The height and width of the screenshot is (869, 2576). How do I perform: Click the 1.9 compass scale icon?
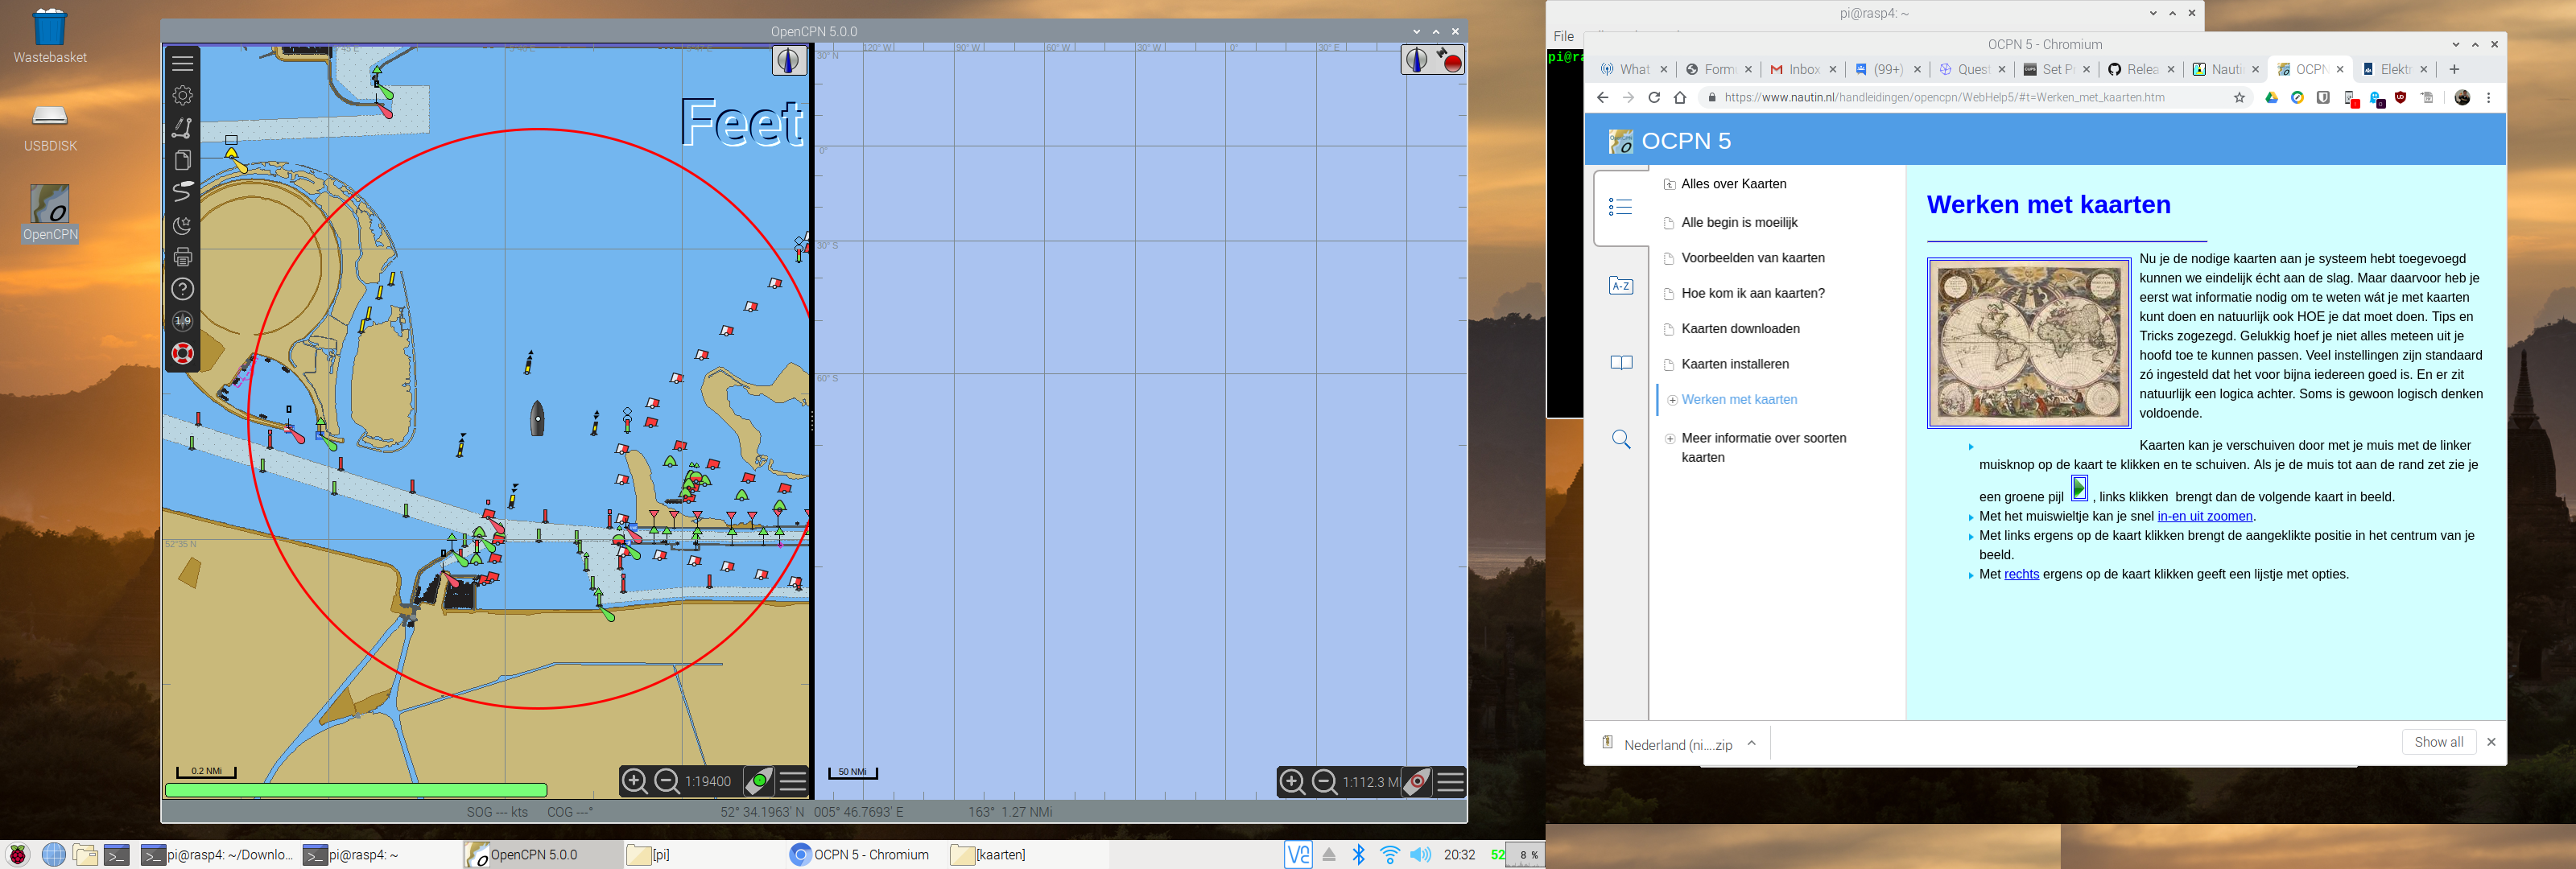click(182, 321)
